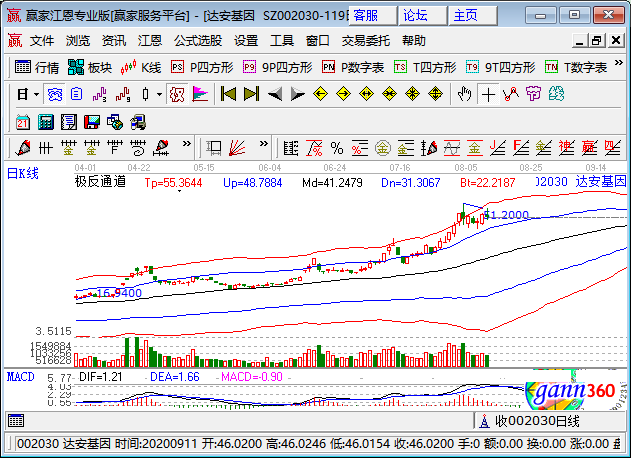
Task: Jump to first bar icon
Action: pyautogui.click(x=229, y=95)
